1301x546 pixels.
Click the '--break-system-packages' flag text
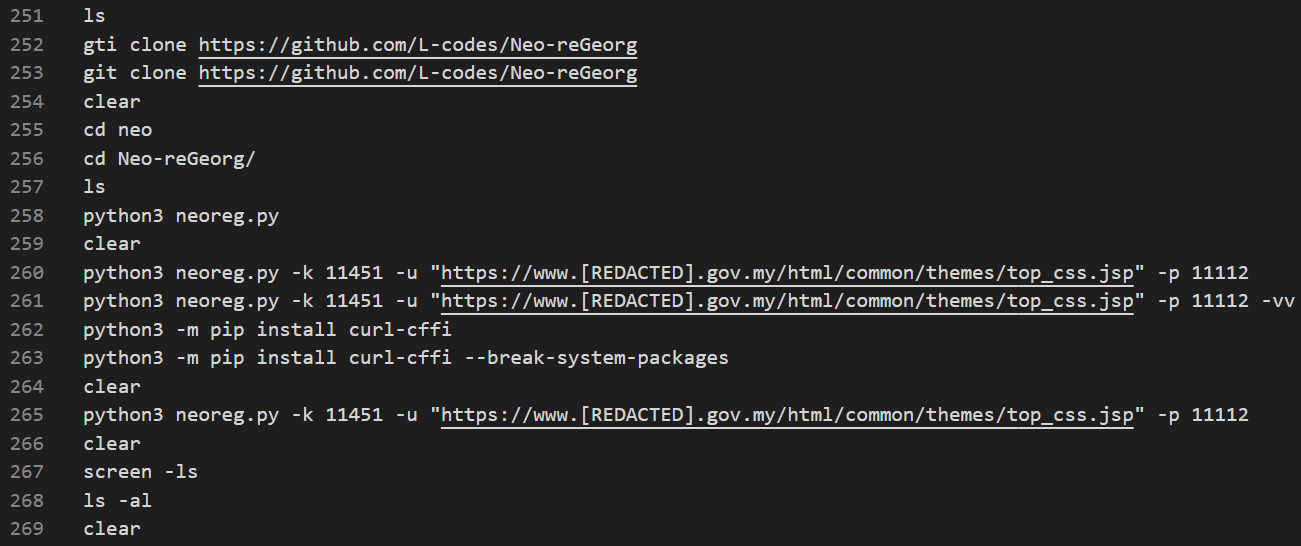pyautogui.click(x=596, y=357)
